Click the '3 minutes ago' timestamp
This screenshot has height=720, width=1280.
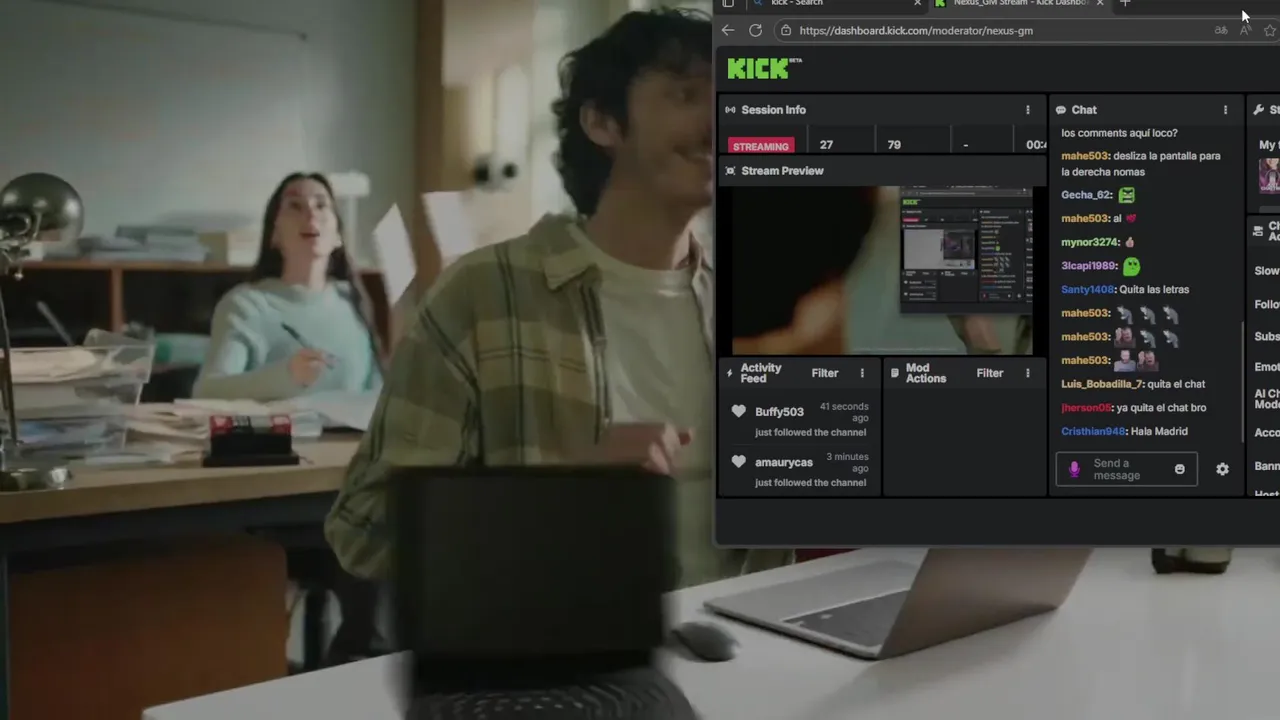[847, 462]
